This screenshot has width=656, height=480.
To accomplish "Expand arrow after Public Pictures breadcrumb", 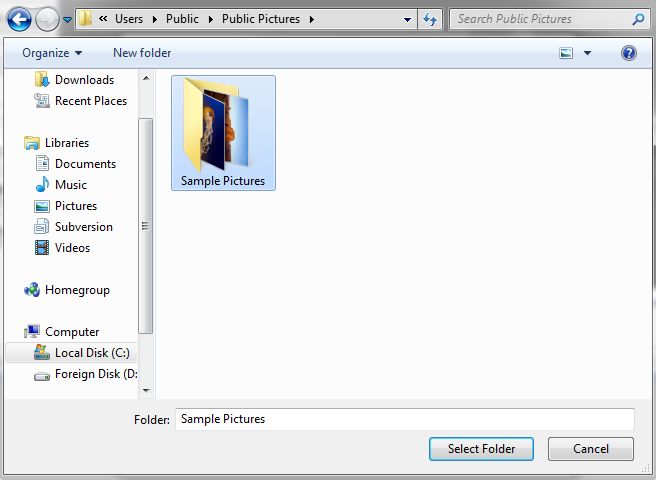I will point(312,19).
